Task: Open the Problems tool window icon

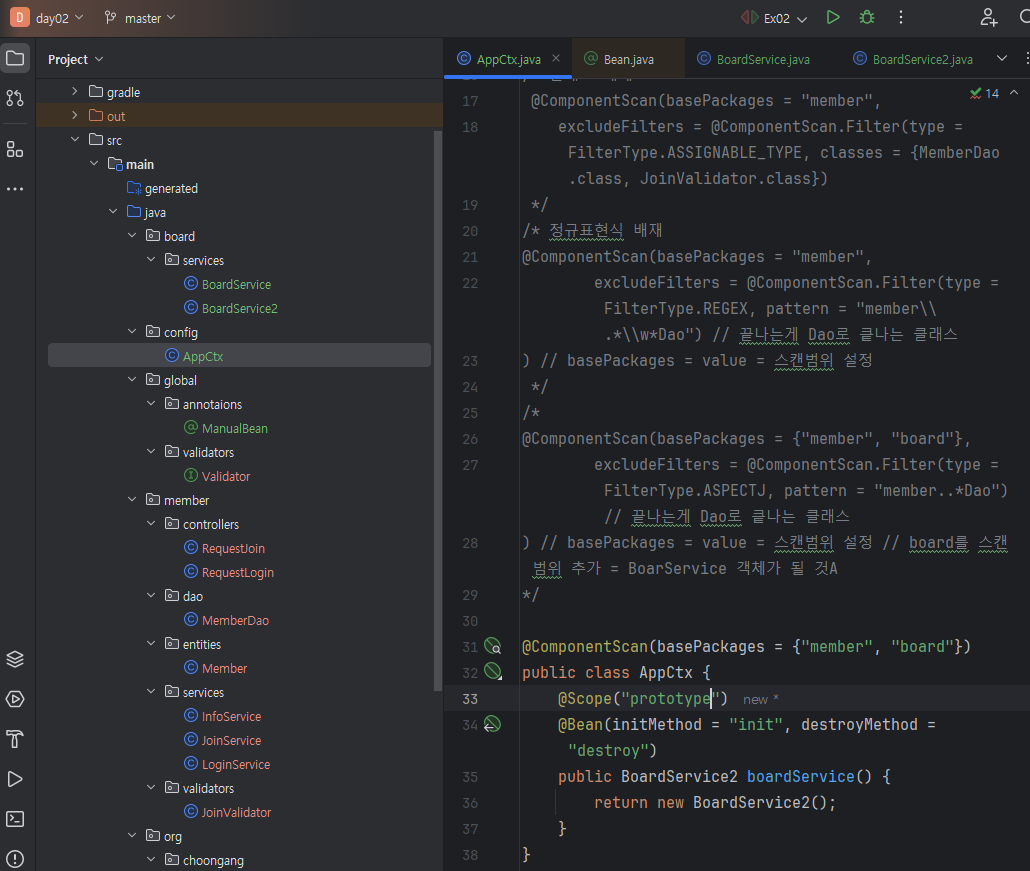Action: [x=15, y=858]
